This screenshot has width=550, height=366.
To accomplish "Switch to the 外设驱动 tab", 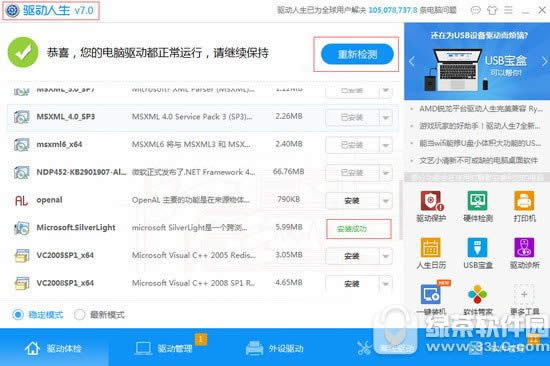I will 274,348.
